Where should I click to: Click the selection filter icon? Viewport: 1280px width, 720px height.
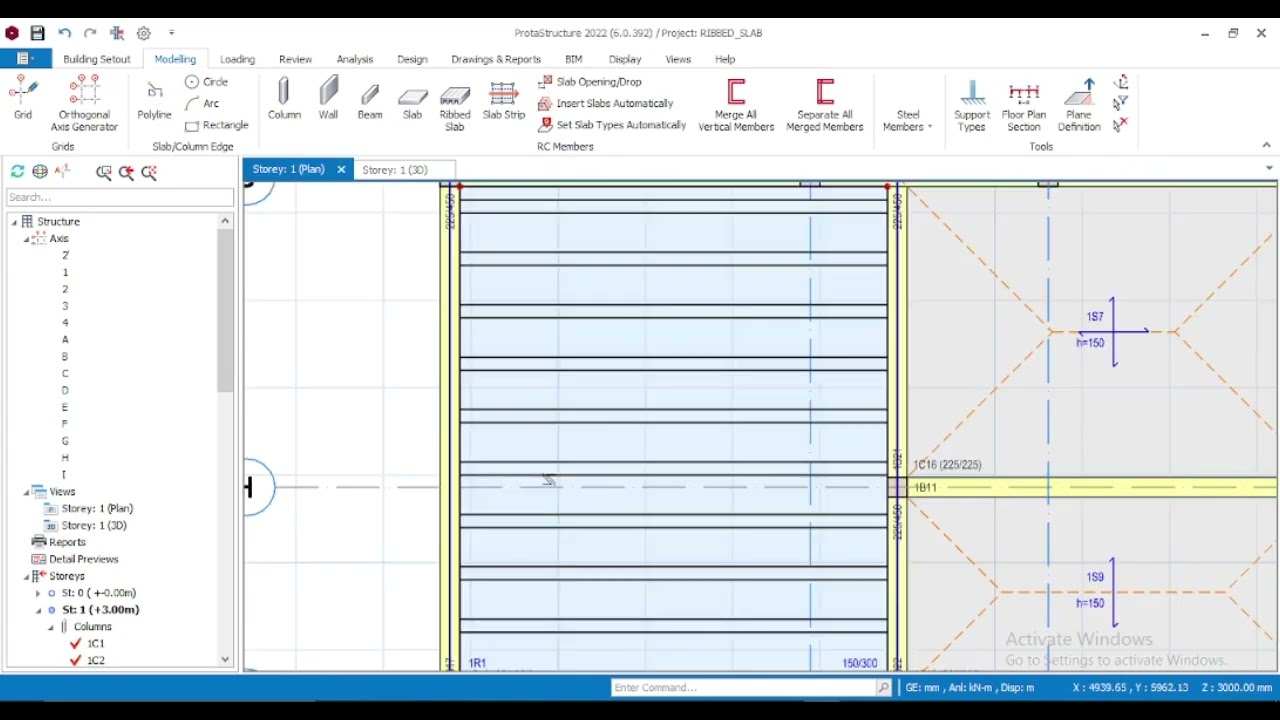click(x=1121, y=103)
